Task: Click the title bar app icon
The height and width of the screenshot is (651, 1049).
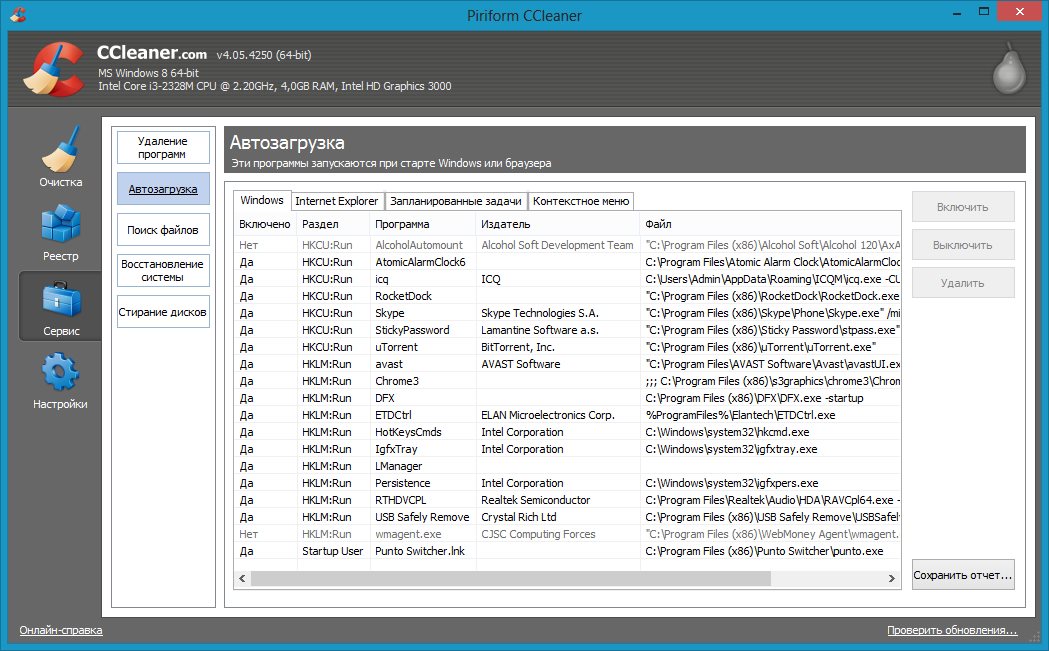Action: [16, 16]
